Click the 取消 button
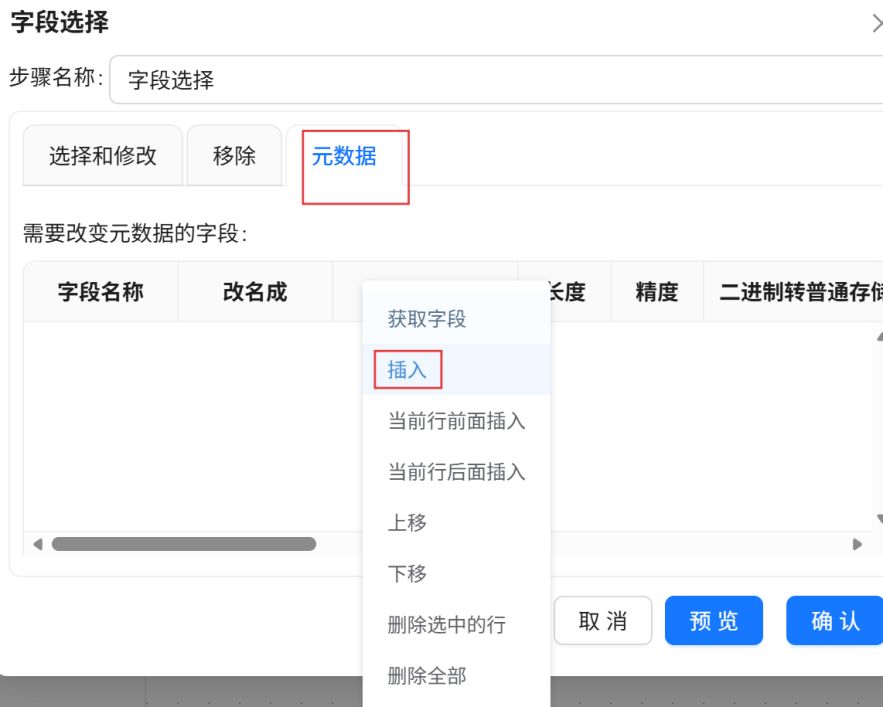Viewport: 883px width, 707px height. [x=603, y=621]
